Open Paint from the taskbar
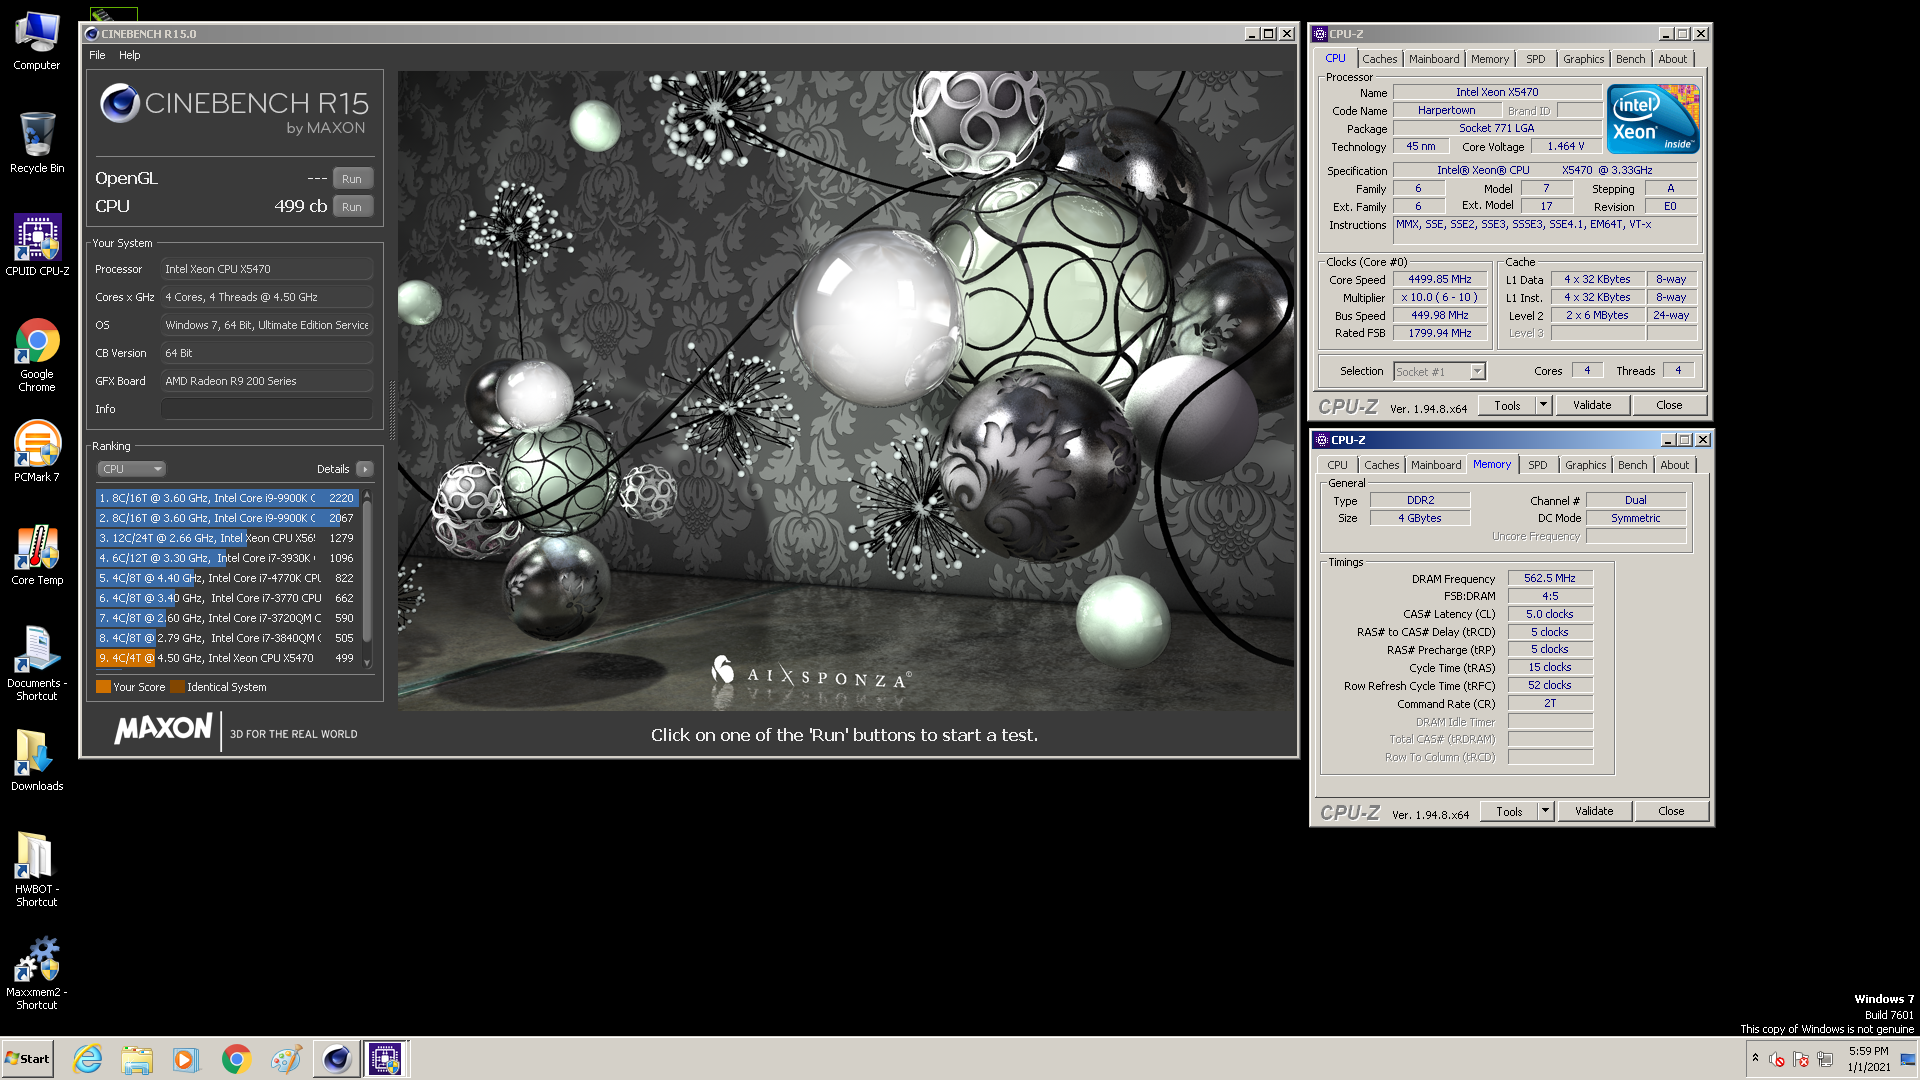 pyautogui.click(x=286, y=1059)
